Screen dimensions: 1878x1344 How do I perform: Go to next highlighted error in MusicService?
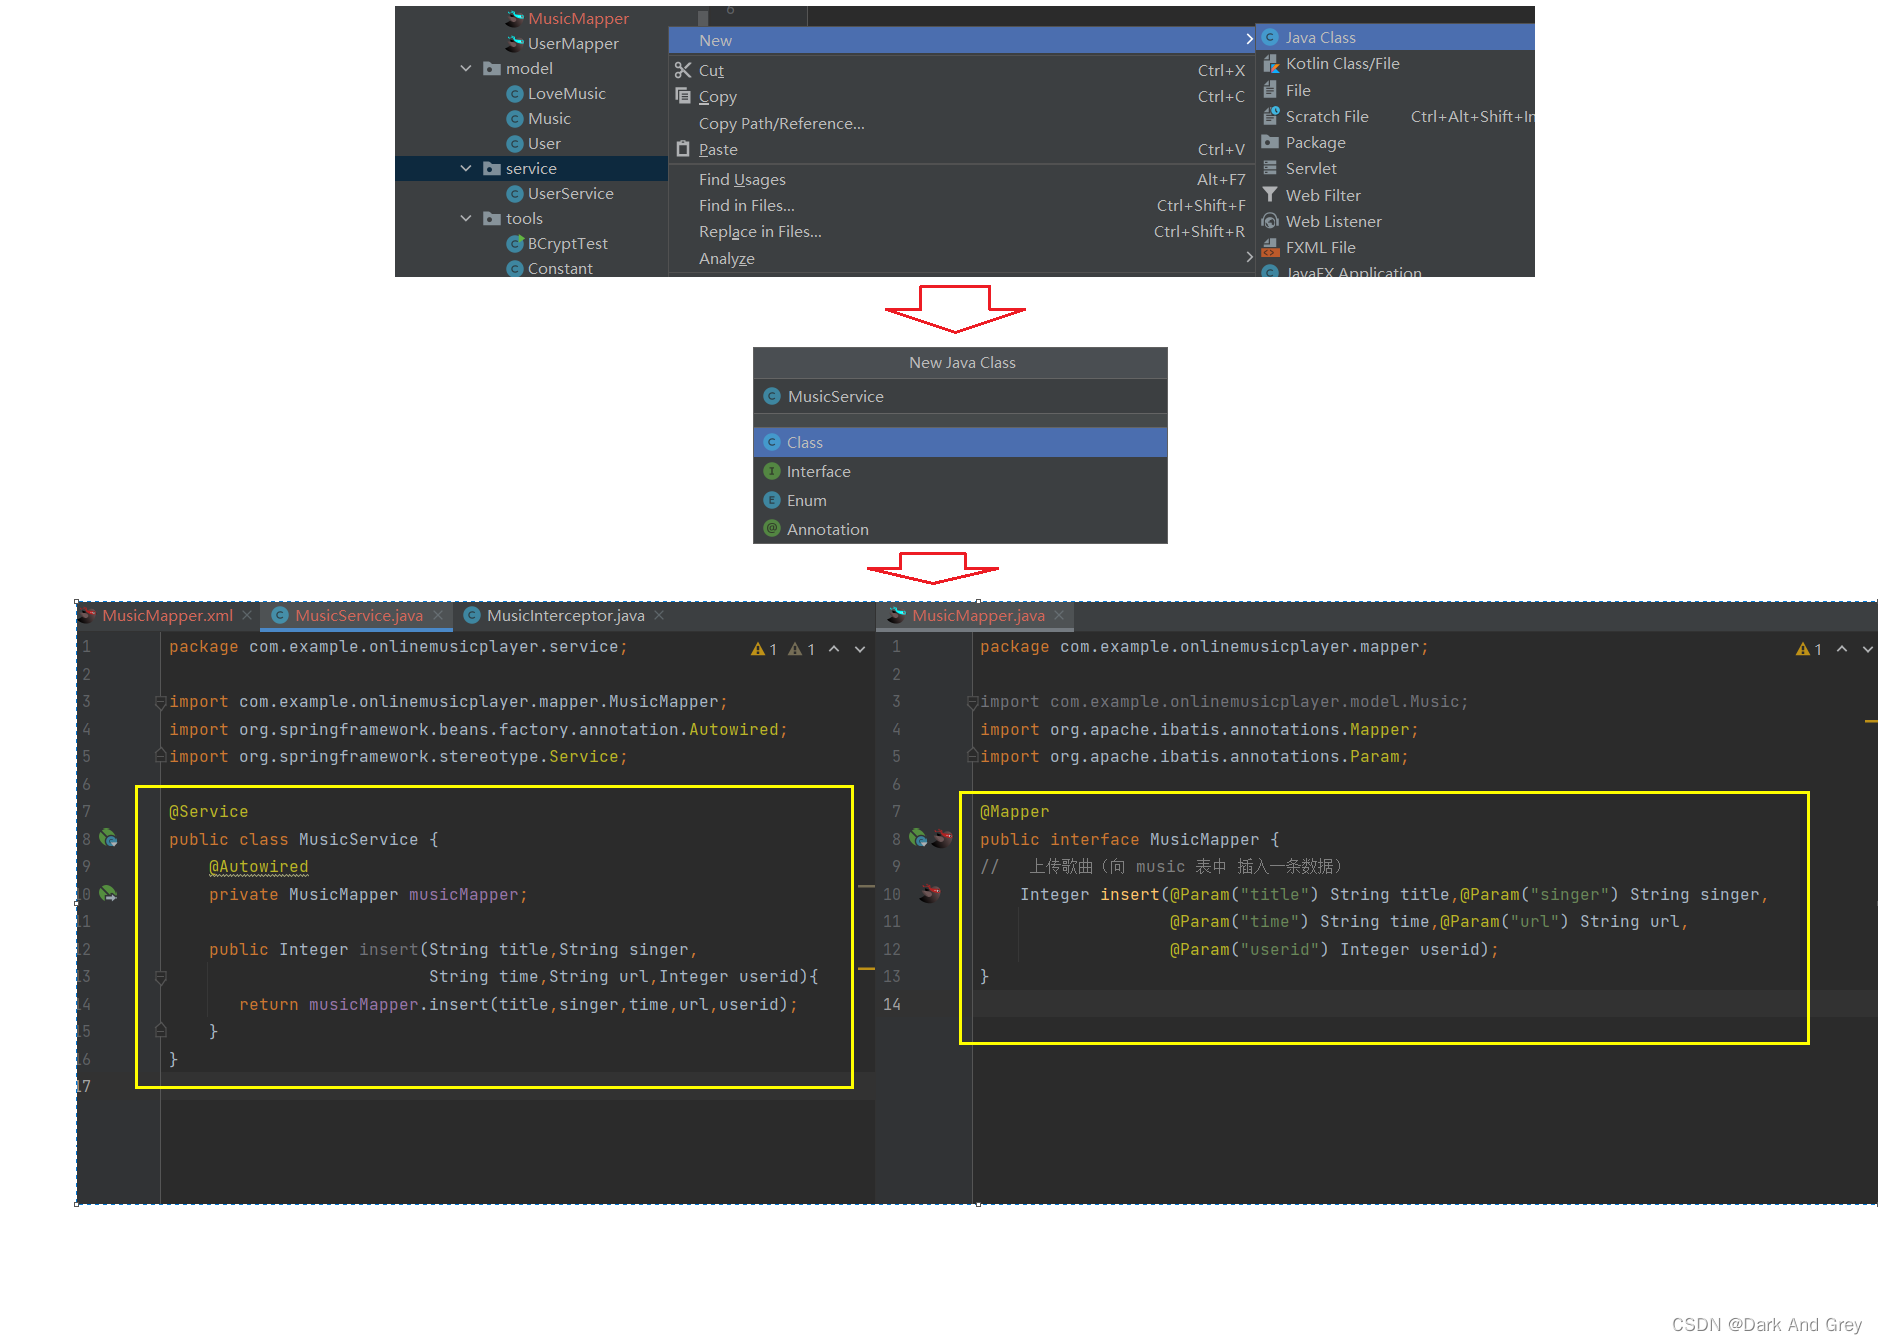click(860, 649)
